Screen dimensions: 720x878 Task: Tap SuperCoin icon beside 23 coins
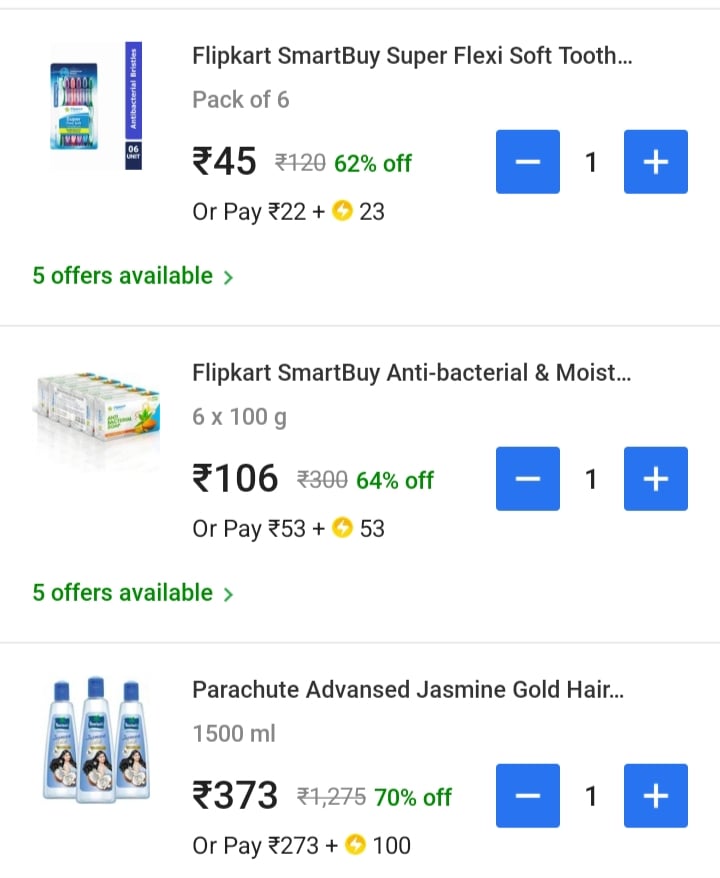[x=343, y=212]
